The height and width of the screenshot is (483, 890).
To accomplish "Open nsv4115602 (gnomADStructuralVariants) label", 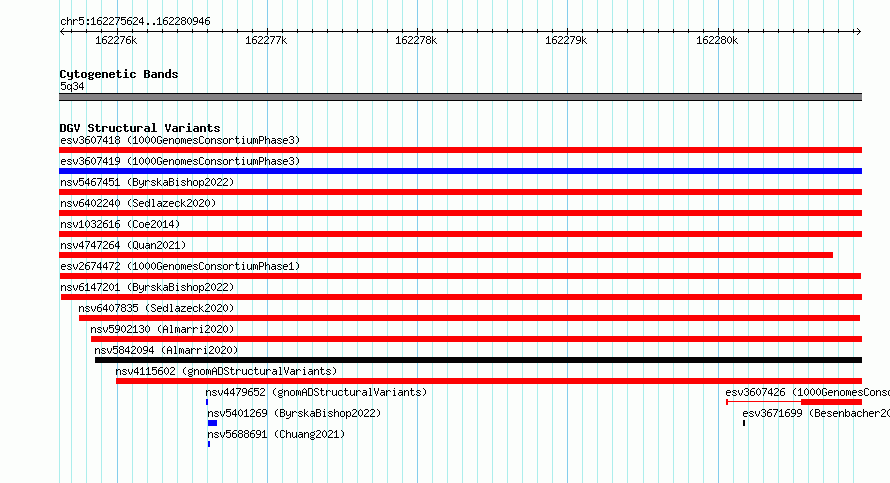I will [226, 371].
